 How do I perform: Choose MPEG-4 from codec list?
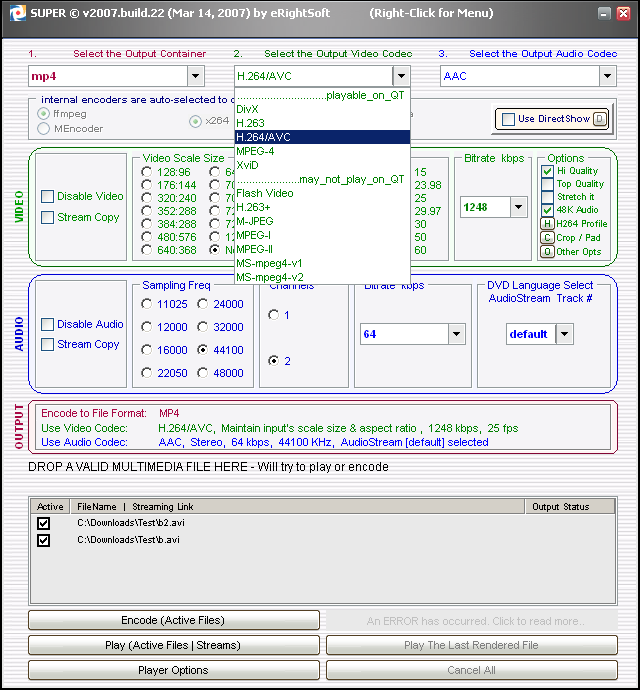point(323,151)
